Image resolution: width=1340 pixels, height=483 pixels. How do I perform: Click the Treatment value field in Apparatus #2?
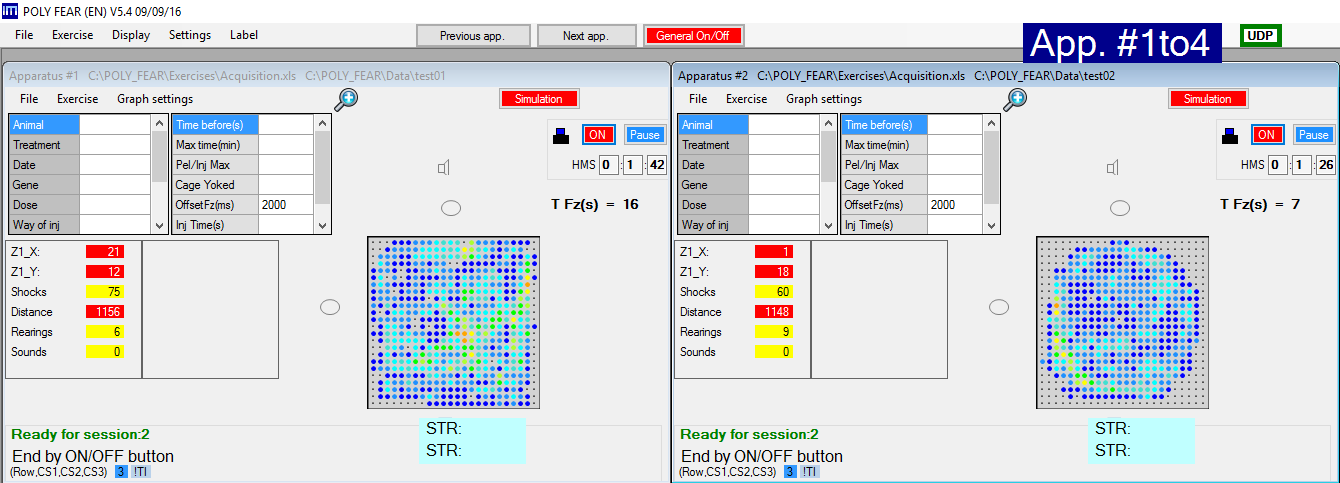[784, 145]
